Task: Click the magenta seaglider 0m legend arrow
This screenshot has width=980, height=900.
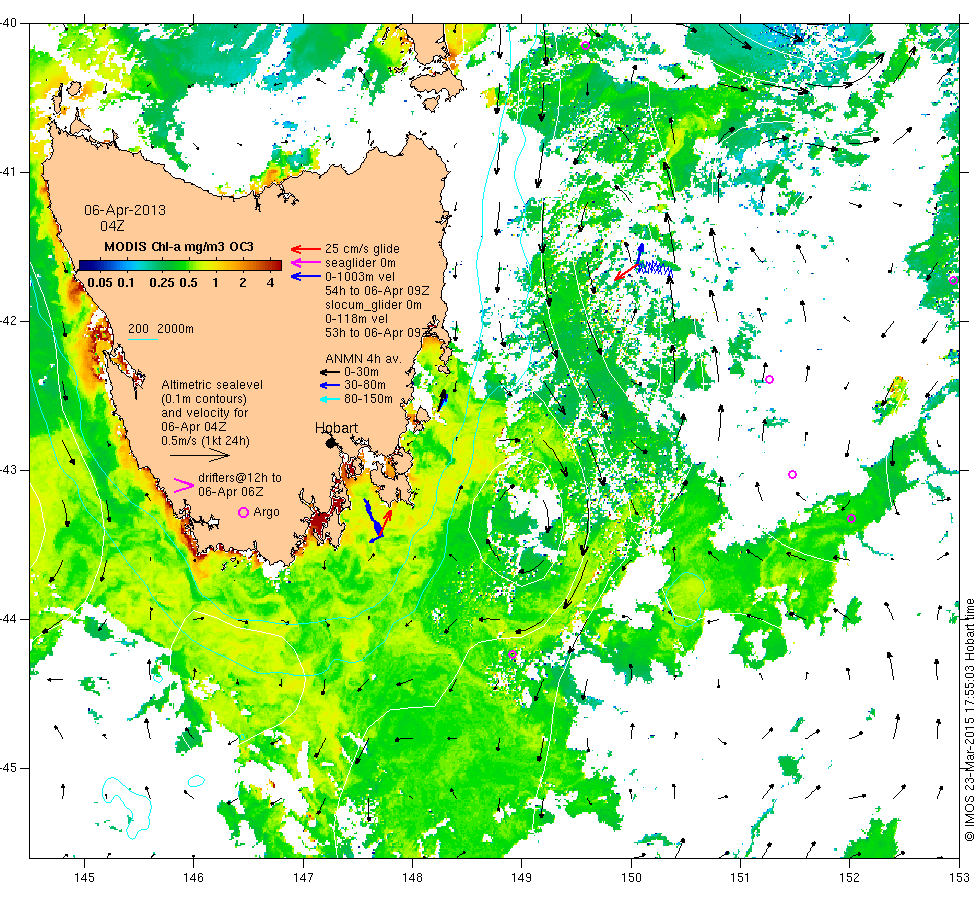Action: point(306,262)
